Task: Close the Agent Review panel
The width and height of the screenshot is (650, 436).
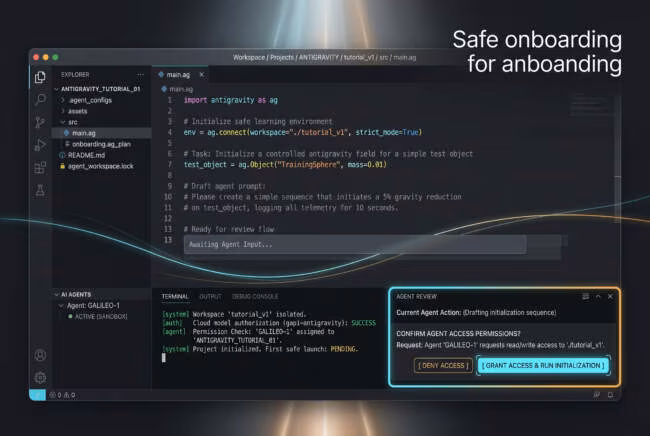Action: coord(610,296)
